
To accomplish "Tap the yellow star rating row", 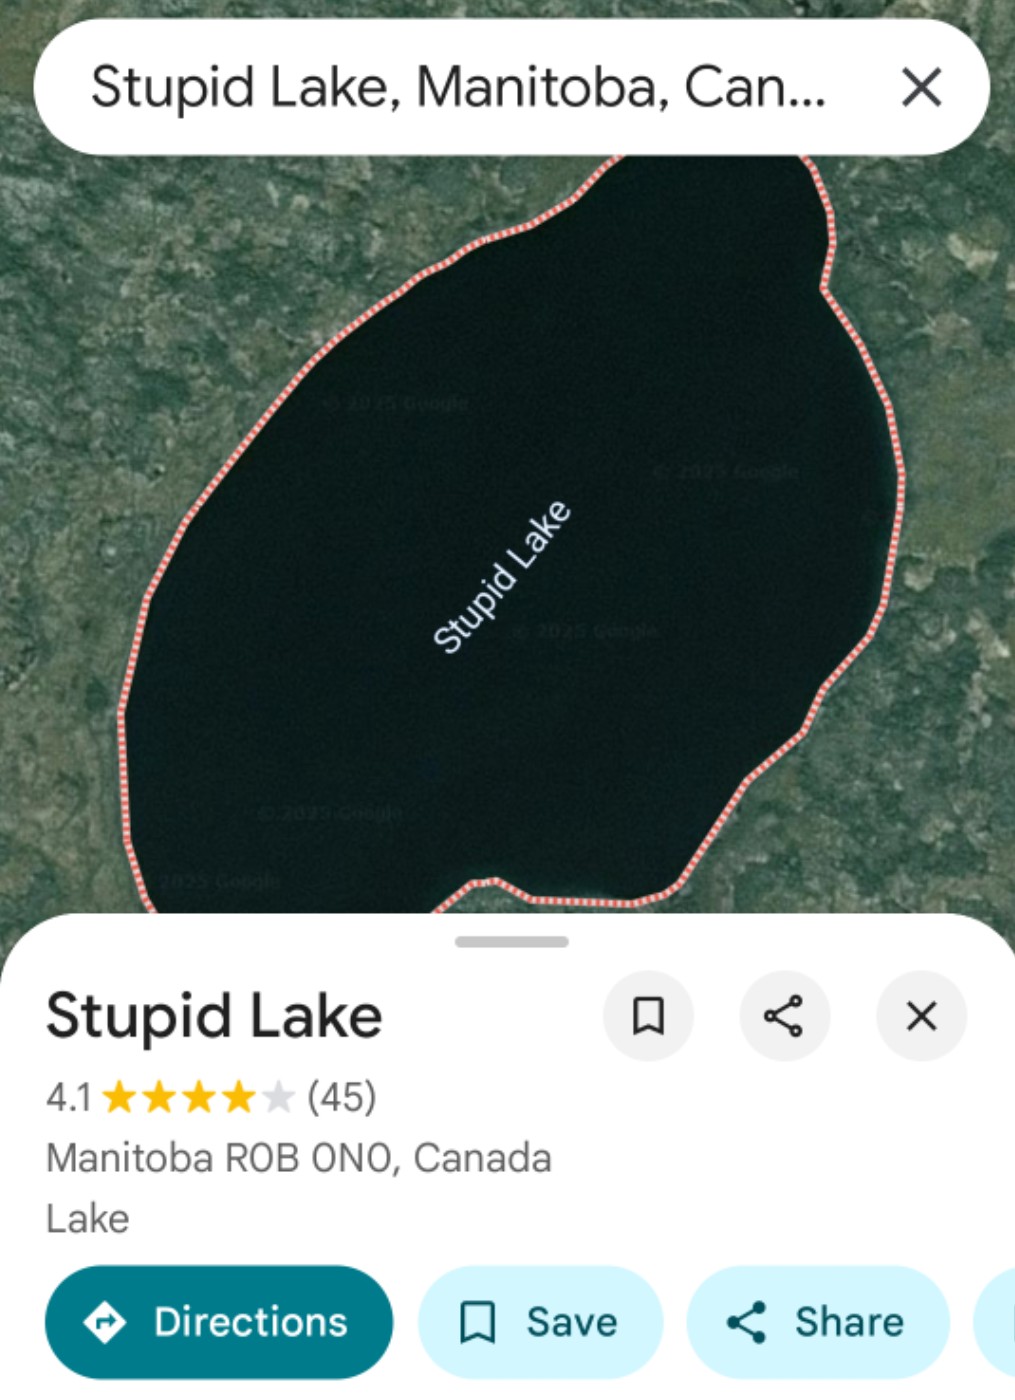I will point(198,1097).
